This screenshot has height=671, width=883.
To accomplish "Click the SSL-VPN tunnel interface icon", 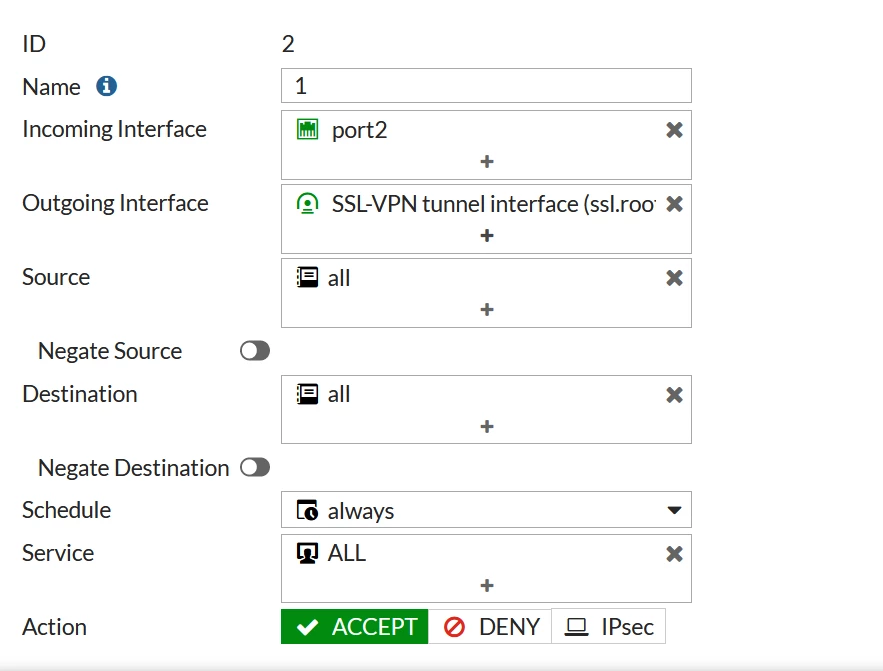I will [307, 203].
